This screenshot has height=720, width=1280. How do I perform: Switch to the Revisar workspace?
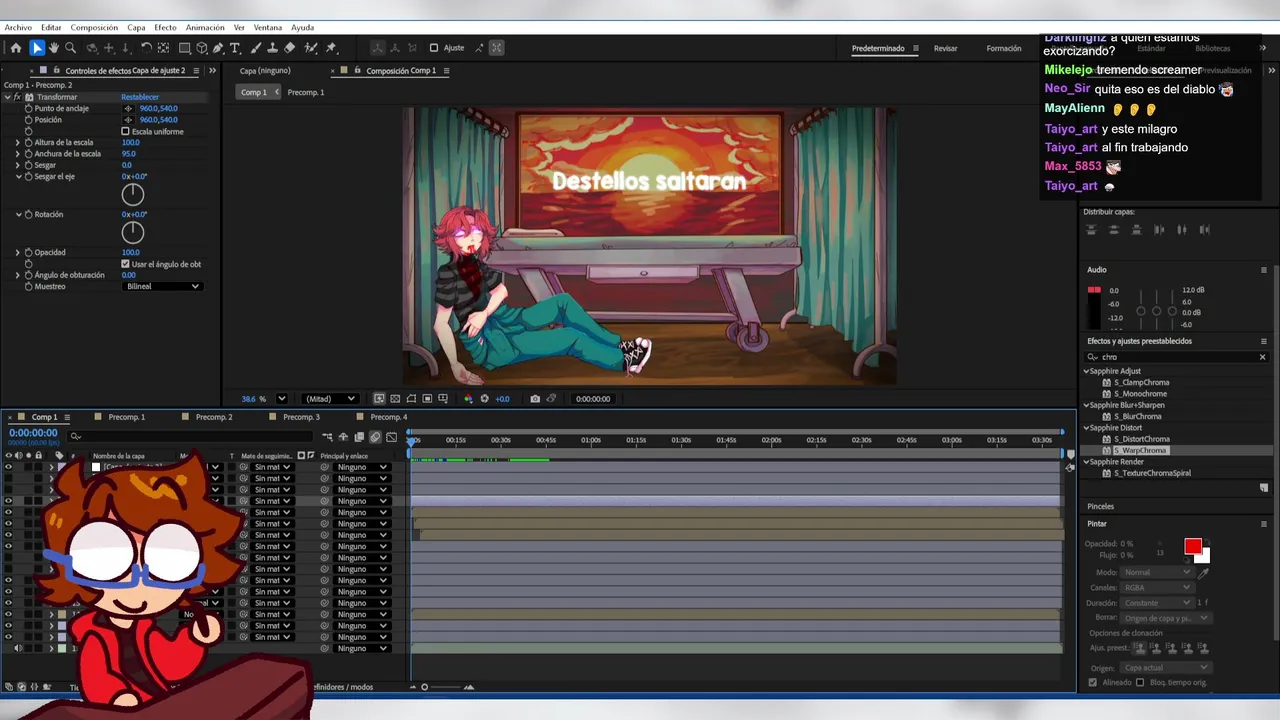coord(945,48)
